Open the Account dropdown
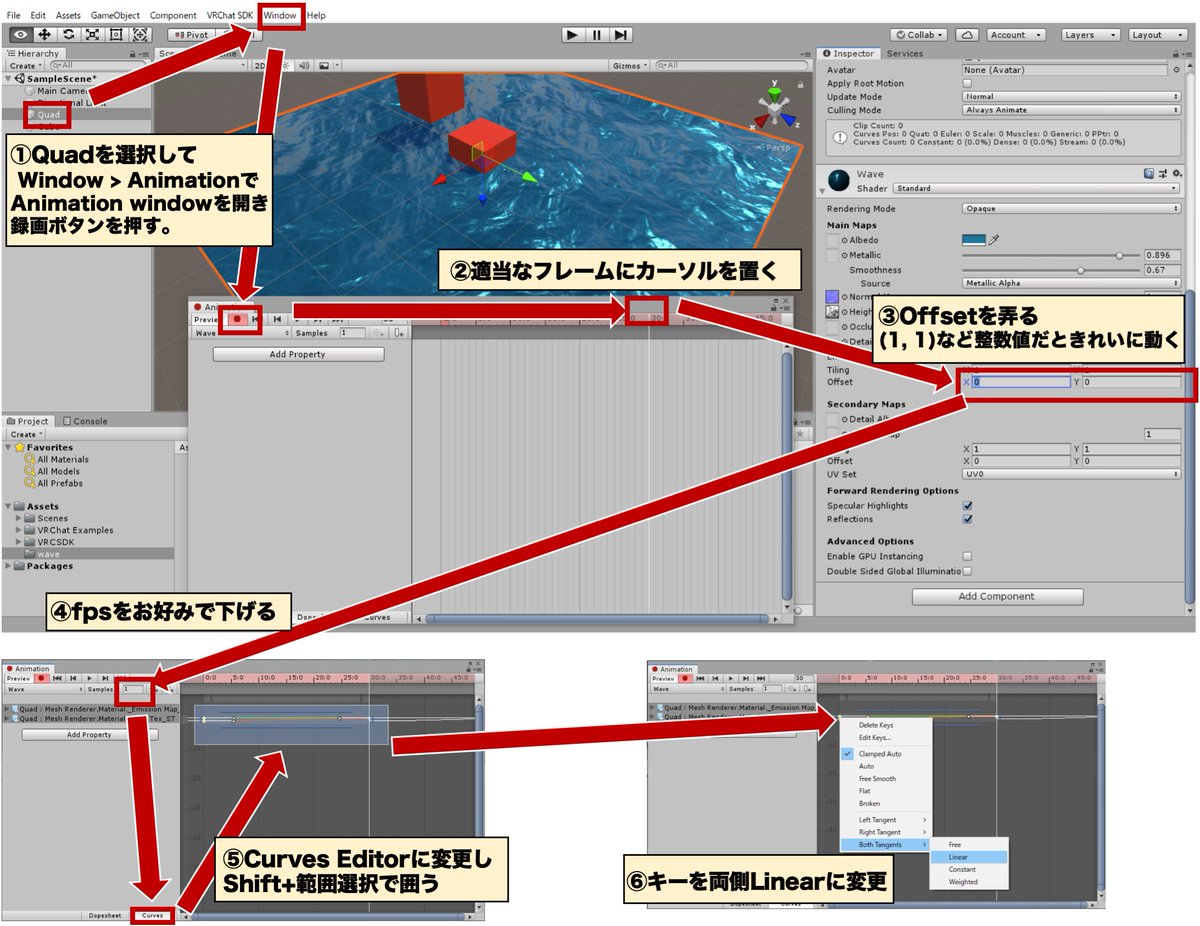Image resolution: width=1200 pixels, height=926 pixels. [1016, 35]
